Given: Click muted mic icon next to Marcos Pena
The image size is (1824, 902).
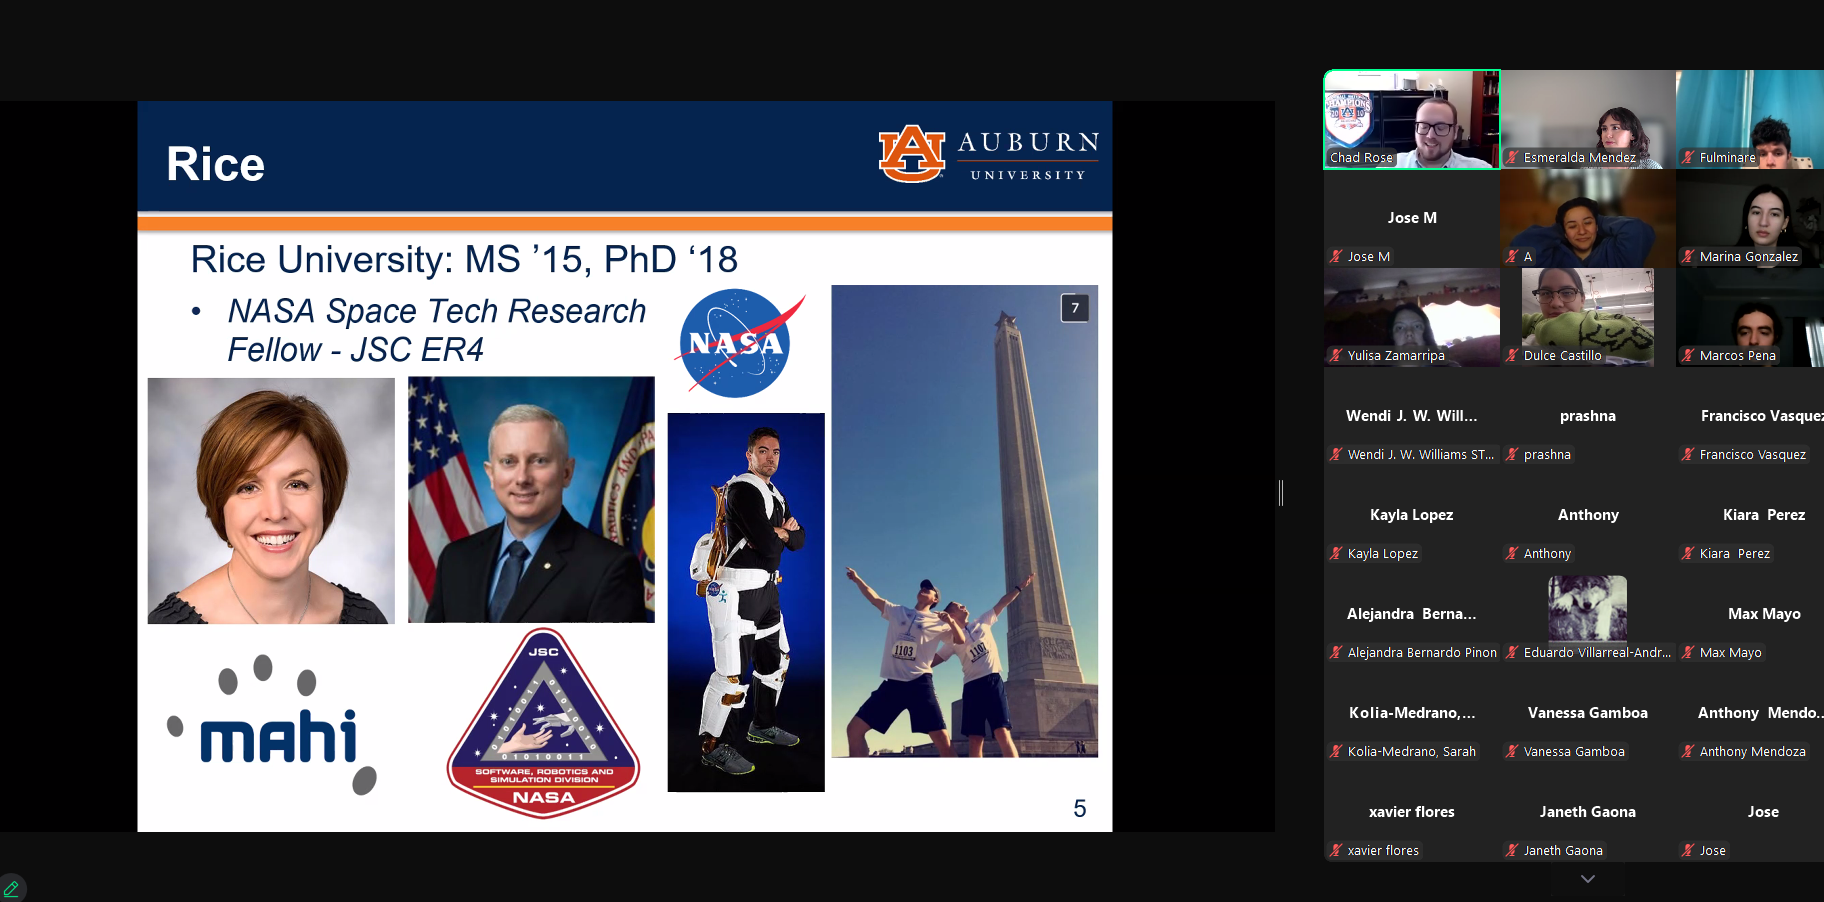Looking at the screenshot, I should click(1688, 356).
